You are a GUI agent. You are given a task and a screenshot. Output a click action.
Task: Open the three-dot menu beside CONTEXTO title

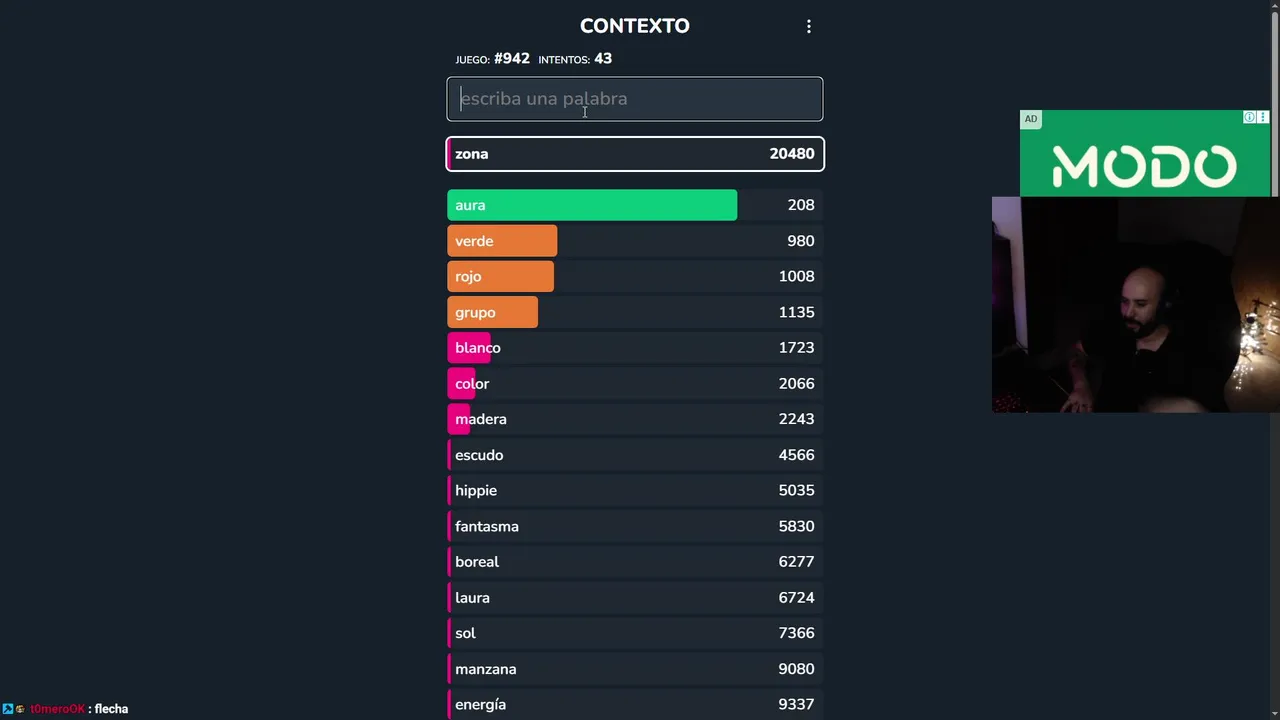click(809, 27)
